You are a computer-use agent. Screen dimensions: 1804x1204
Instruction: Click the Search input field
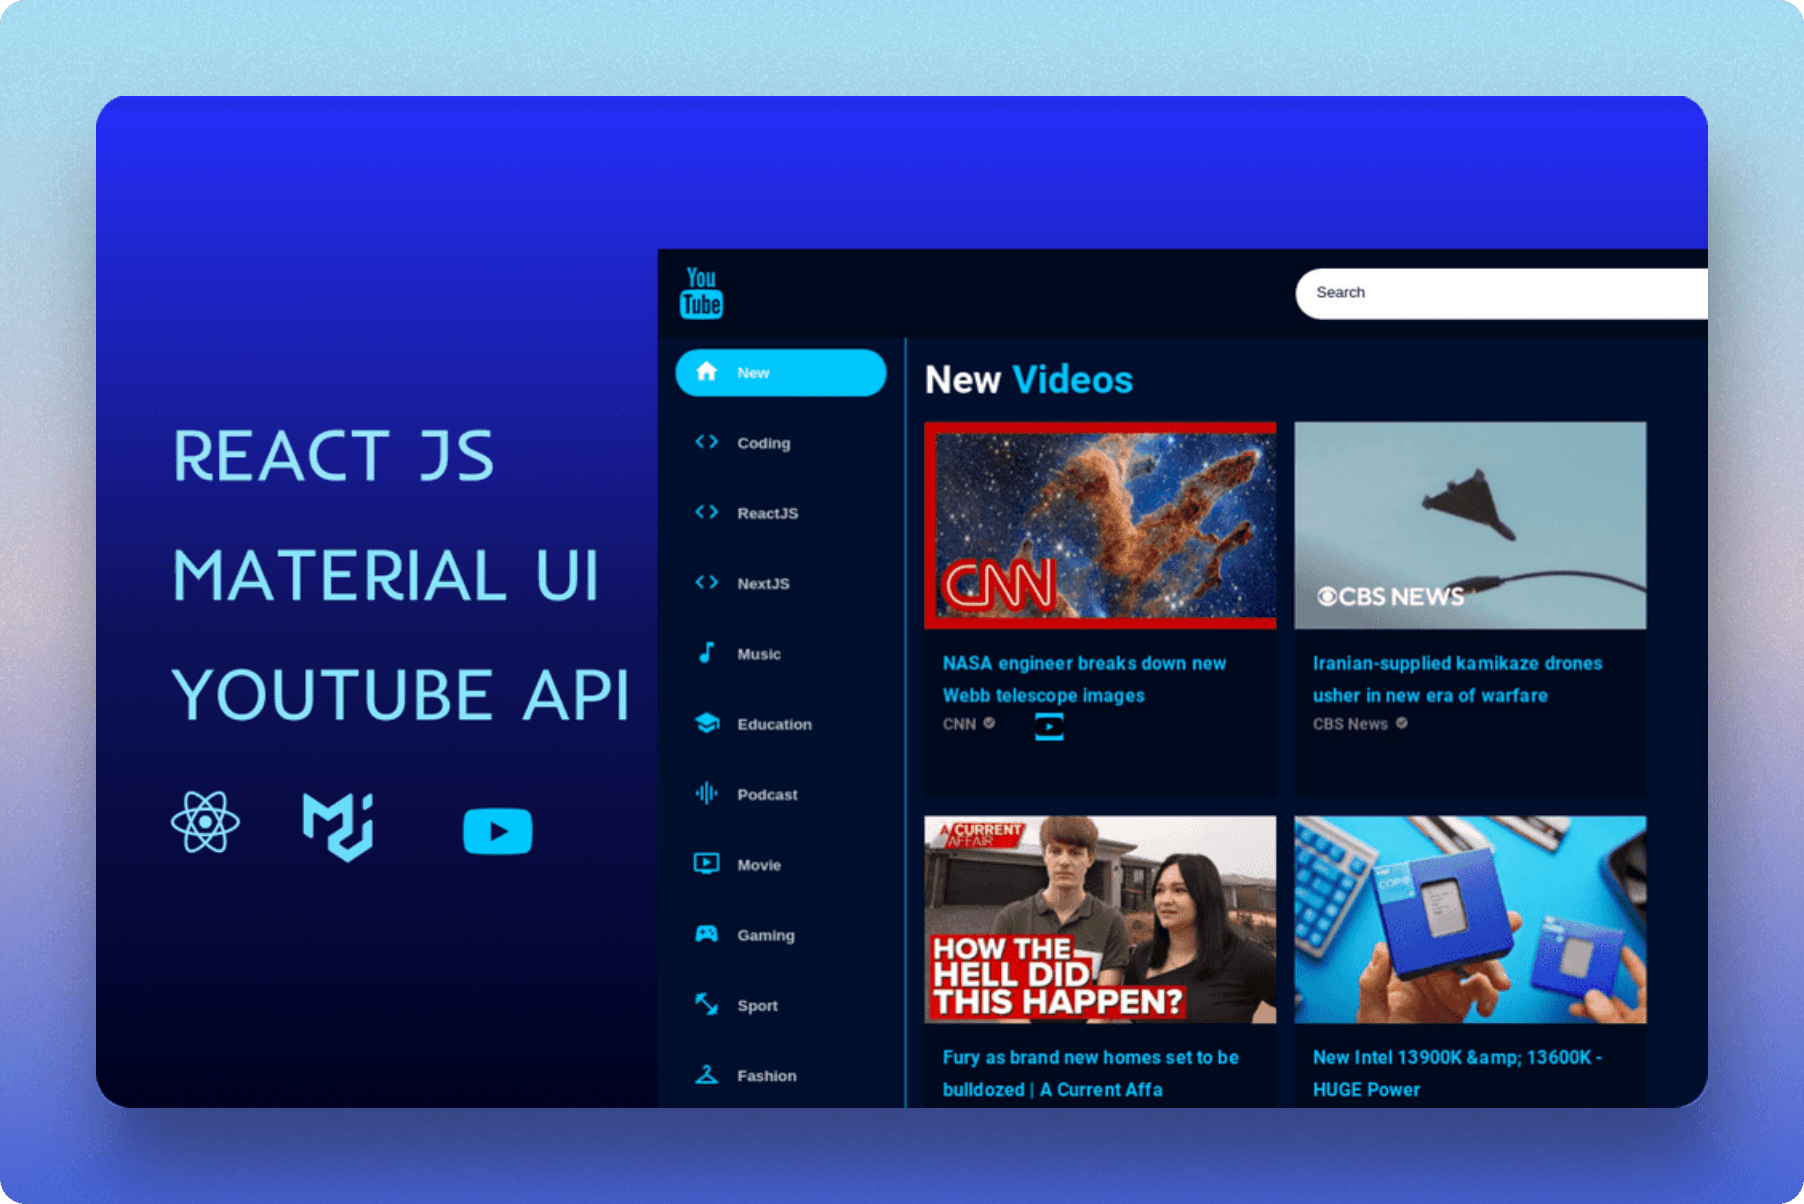click(x=1502, y=293)
